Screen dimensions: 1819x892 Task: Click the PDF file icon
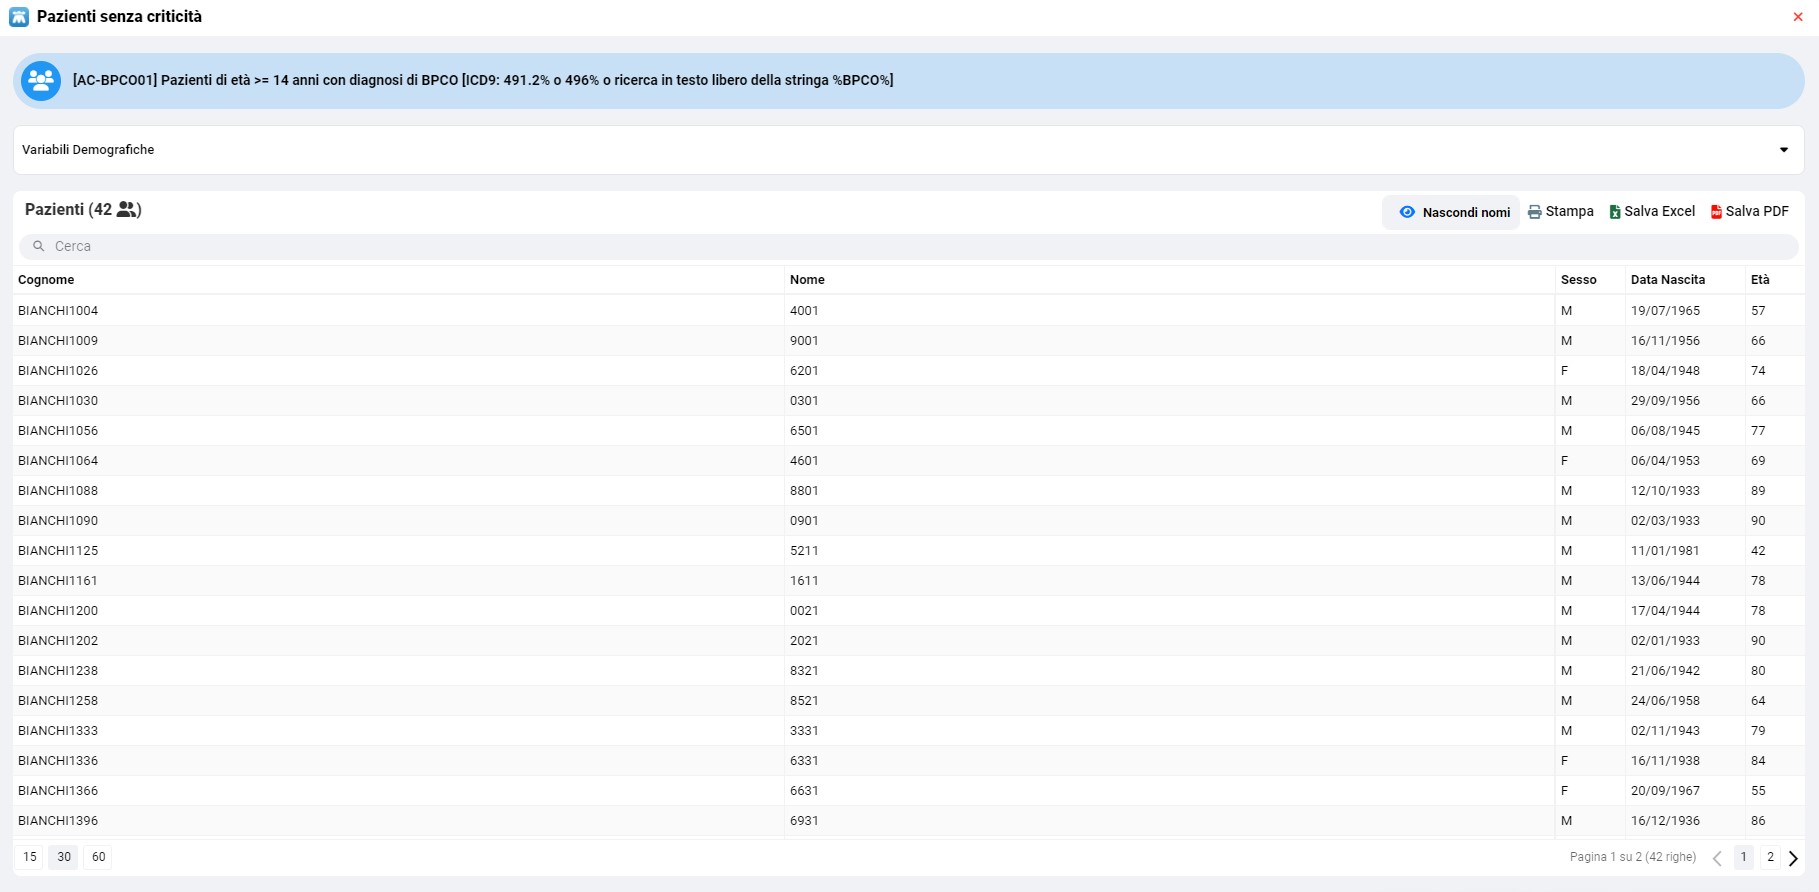(1716, 212)
